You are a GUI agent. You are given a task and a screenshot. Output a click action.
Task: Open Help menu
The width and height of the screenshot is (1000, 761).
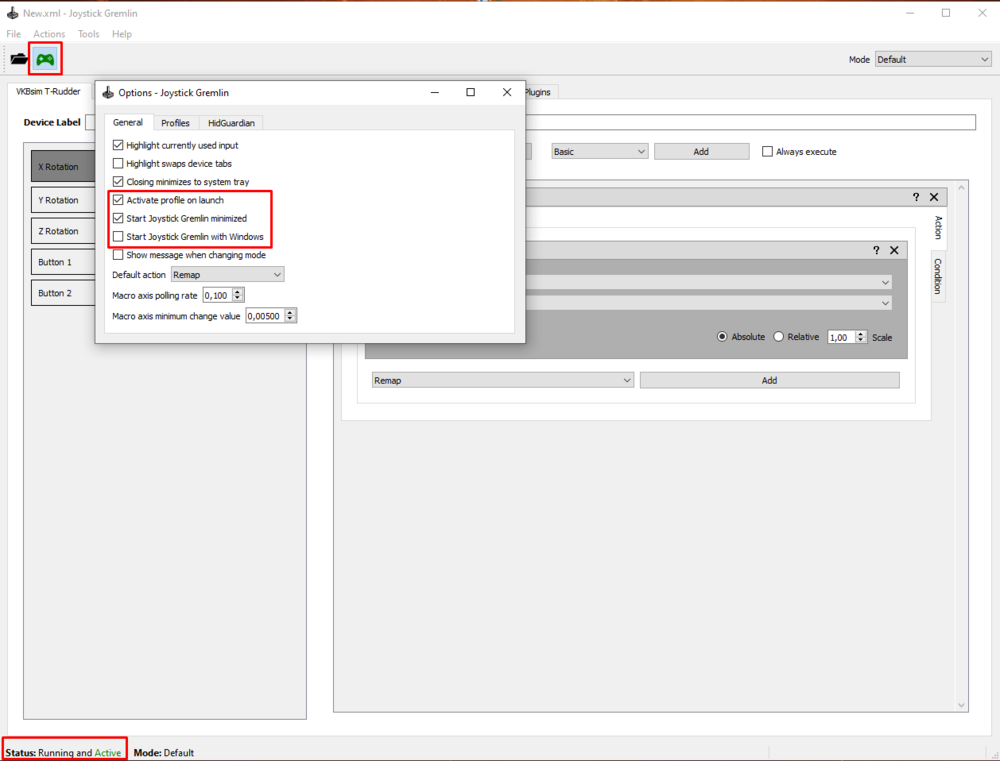[x=122, y=34]
